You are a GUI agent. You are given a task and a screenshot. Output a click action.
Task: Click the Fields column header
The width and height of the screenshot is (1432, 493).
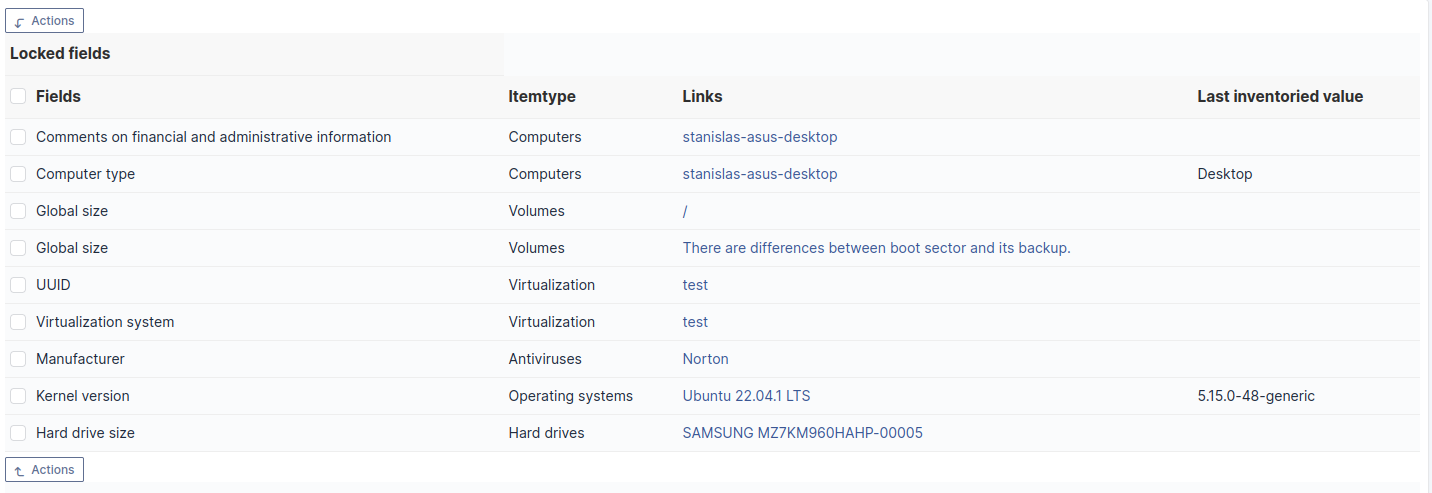[x=58, y=96]
